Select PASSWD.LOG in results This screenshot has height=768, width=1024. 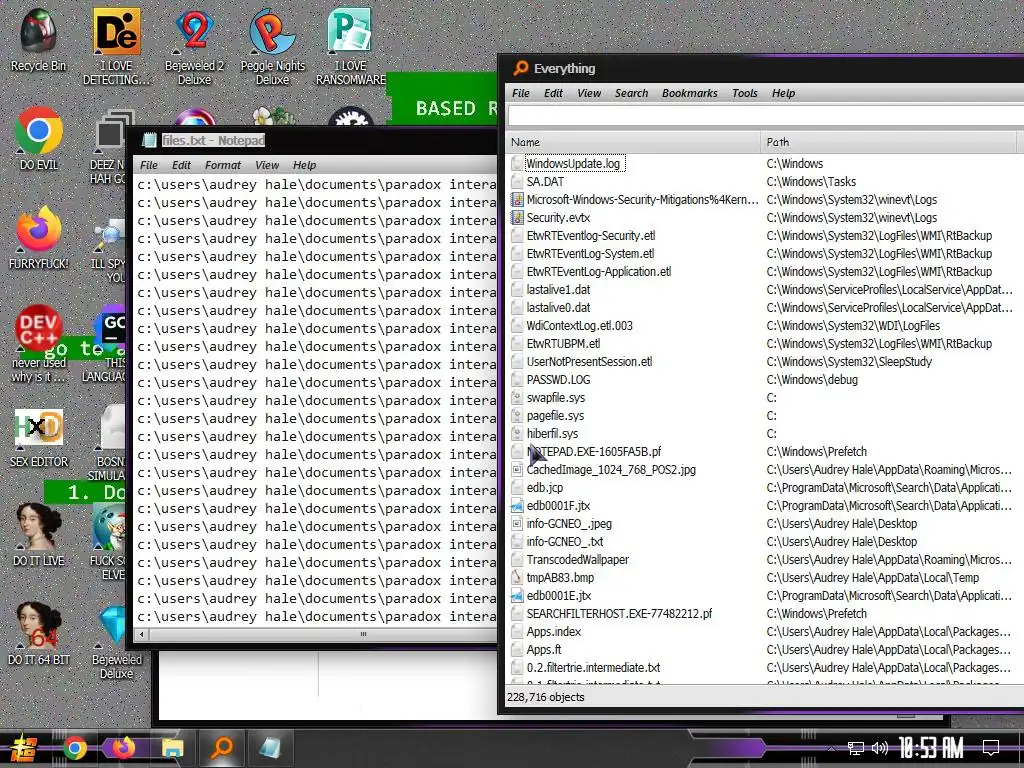coord(558,379)
